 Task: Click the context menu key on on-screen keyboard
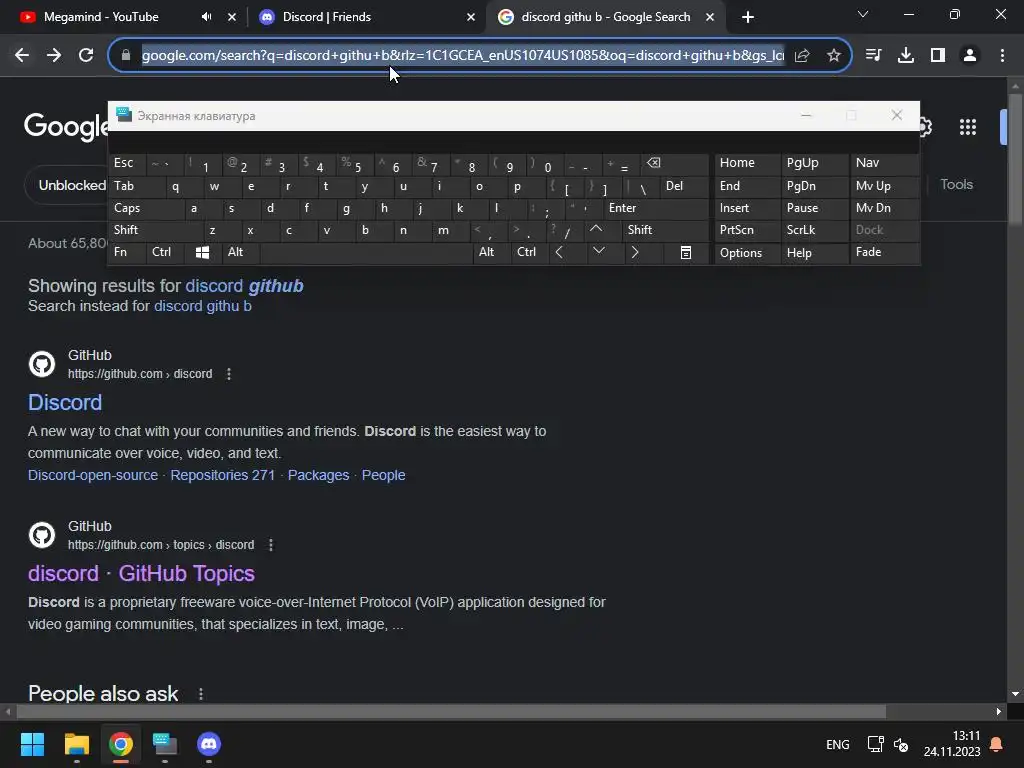click(x=686, y=253)
